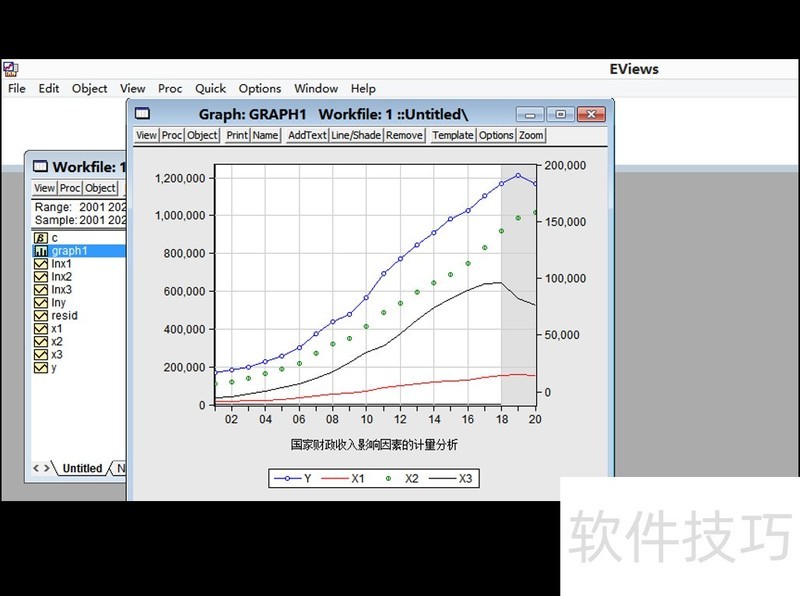Select the X3 legend entry in graph
This screenshot has width=800, height=596.
(451, 479)
